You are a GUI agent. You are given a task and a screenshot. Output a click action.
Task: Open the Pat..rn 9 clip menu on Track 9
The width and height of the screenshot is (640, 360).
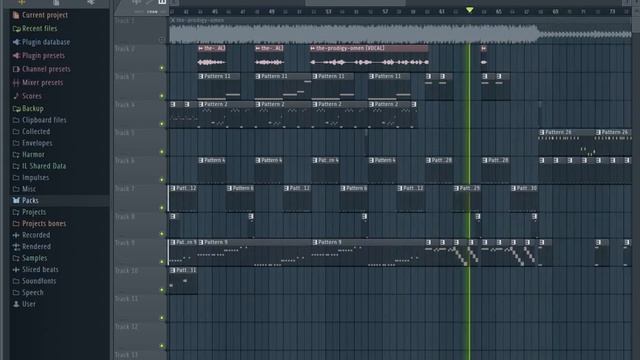pyautogui.click(x=173, y=242)
